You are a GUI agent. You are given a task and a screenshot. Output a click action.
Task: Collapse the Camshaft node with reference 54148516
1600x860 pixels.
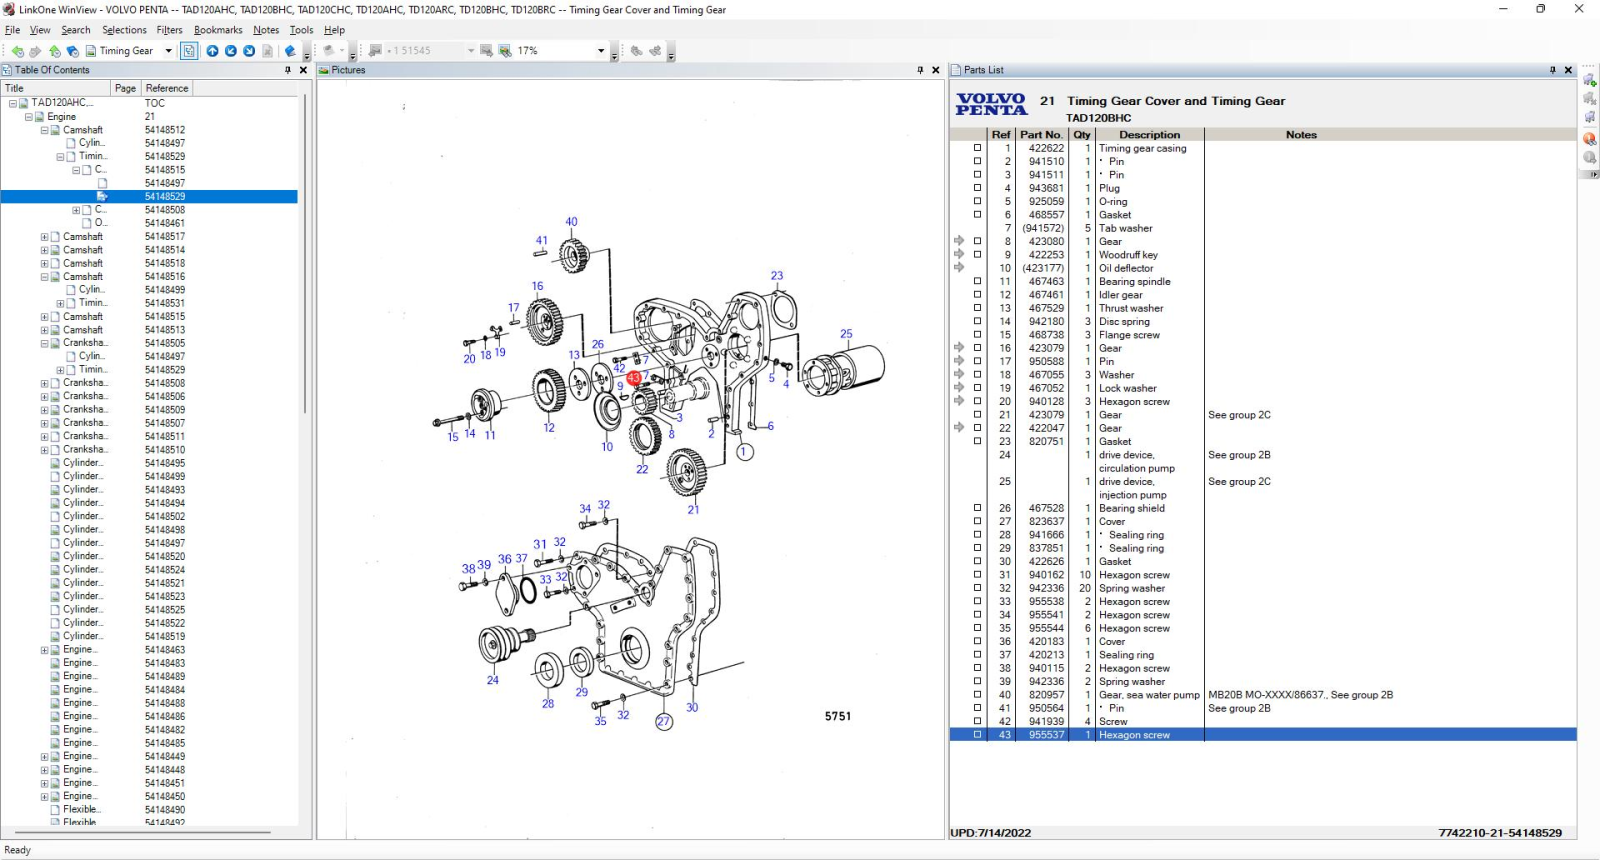[44, 277]
